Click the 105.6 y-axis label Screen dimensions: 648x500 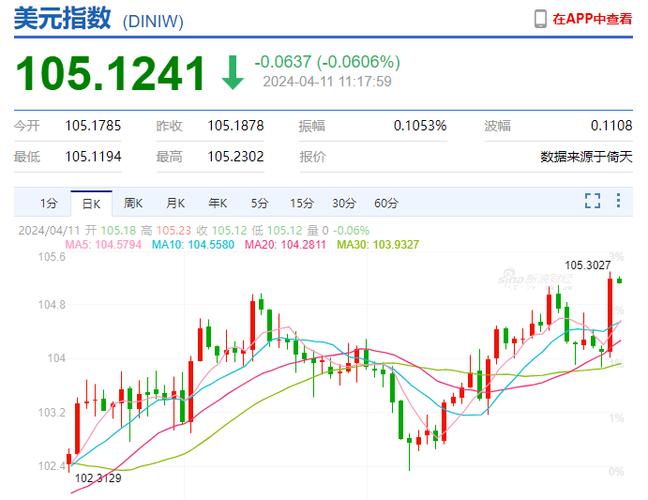pyautogui.click(x=52, y=257)
